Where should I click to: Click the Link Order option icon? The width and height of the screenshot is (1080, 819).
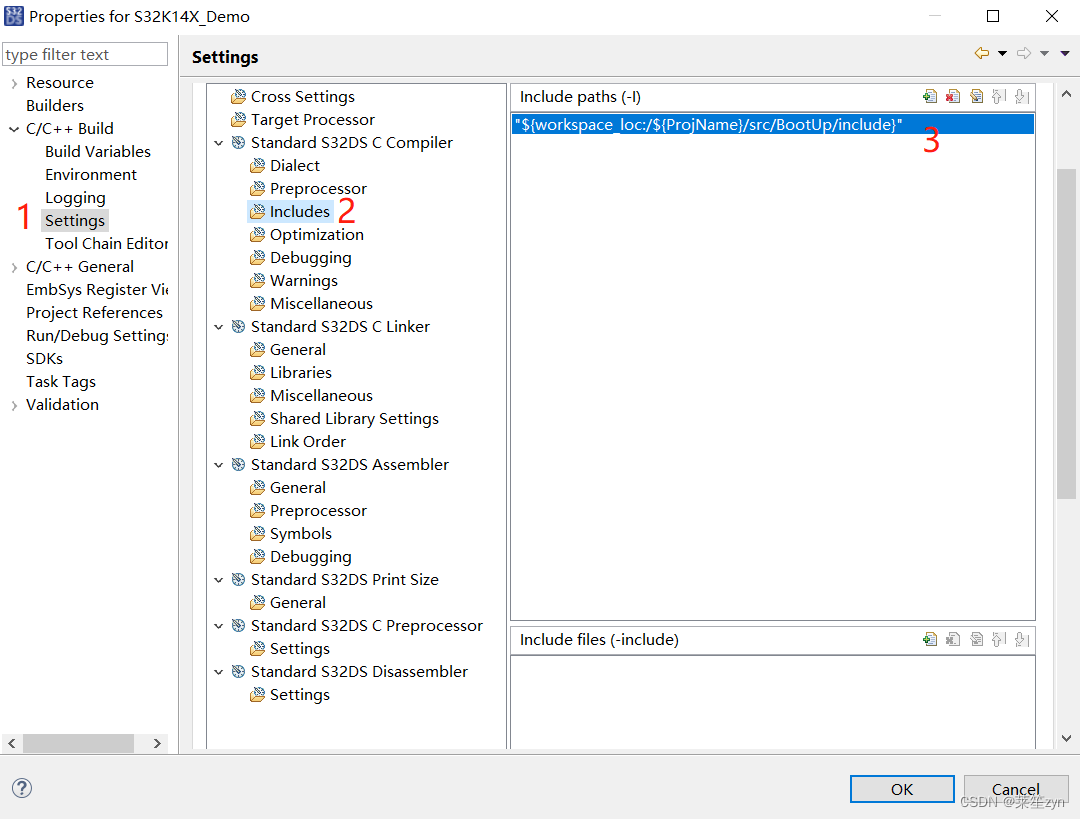point(258,442)
